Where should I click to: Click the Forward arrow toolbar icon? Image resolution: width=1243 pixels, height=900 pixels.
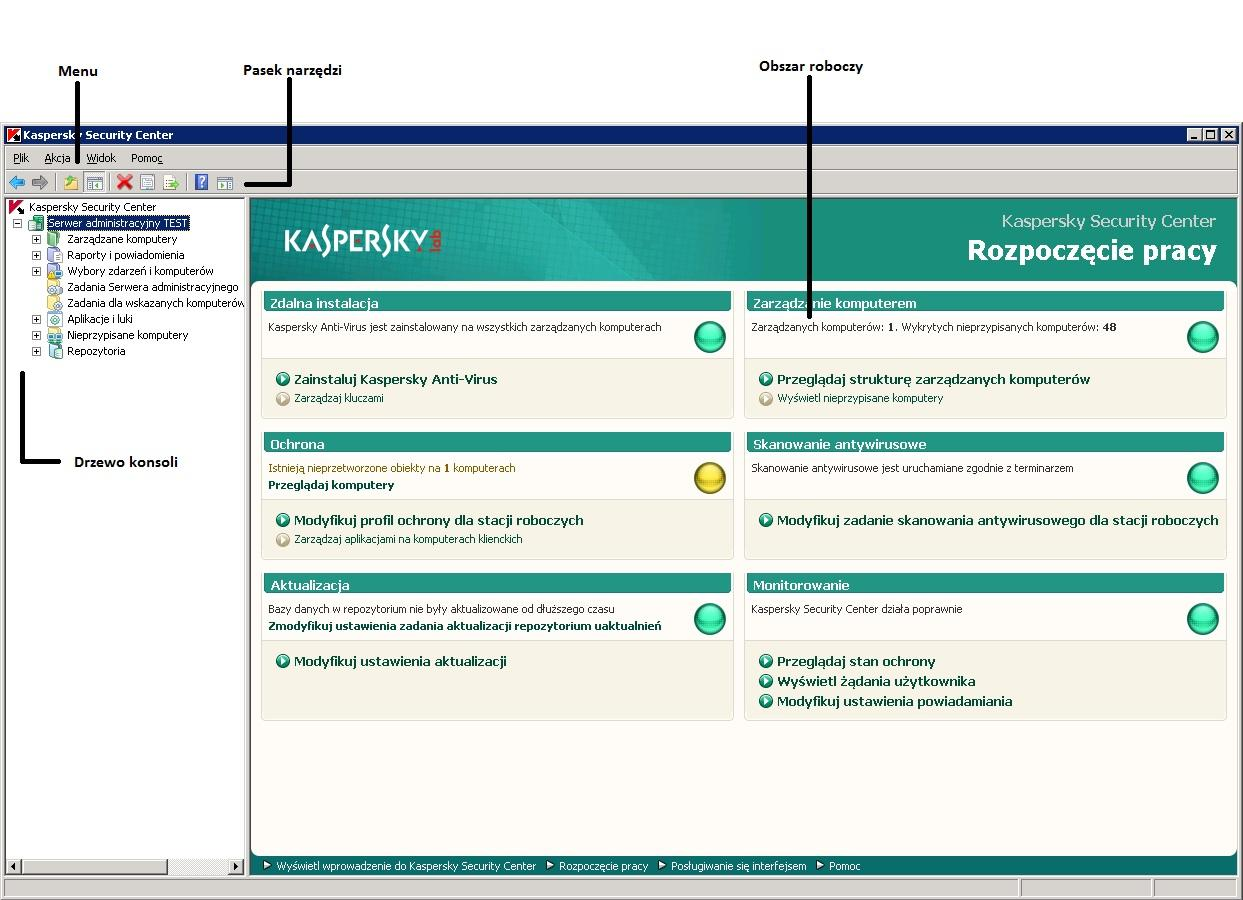40,182
